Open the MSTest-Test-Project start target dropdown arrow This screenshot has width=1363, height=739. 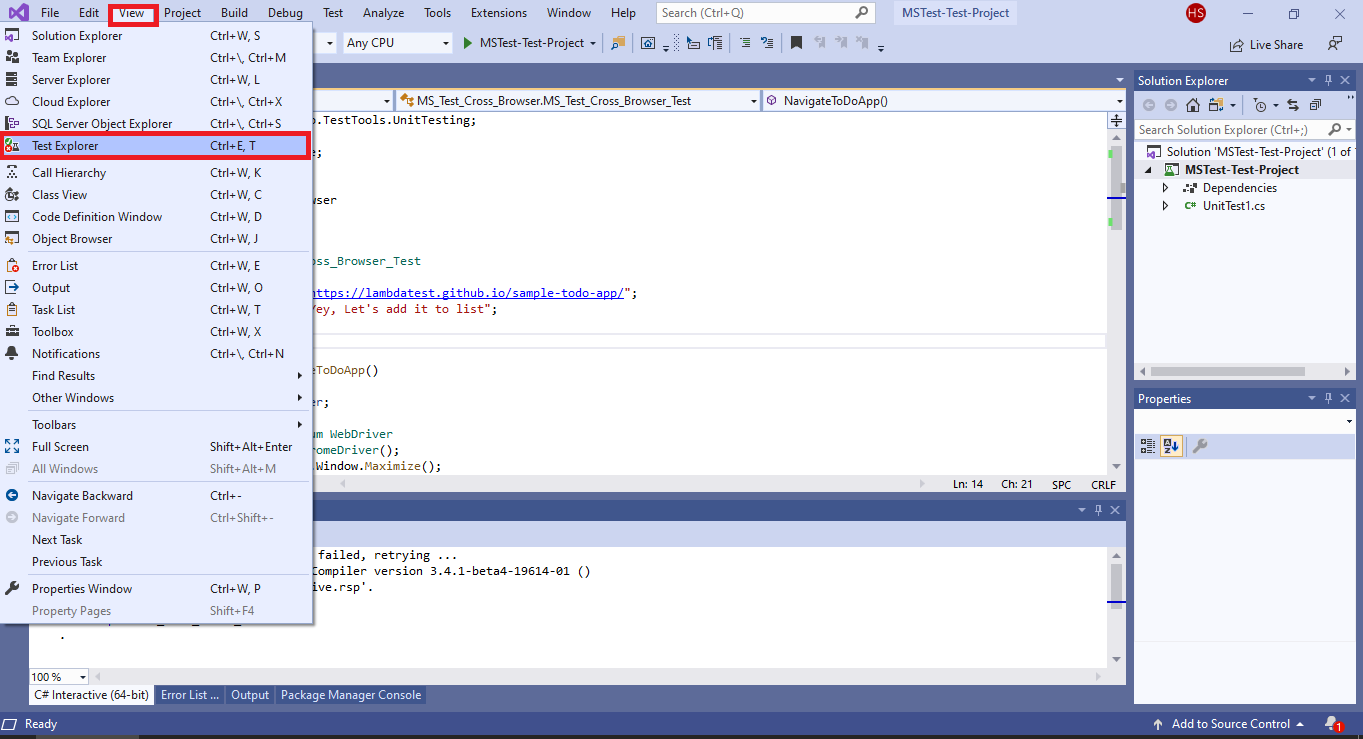[593, 43]
